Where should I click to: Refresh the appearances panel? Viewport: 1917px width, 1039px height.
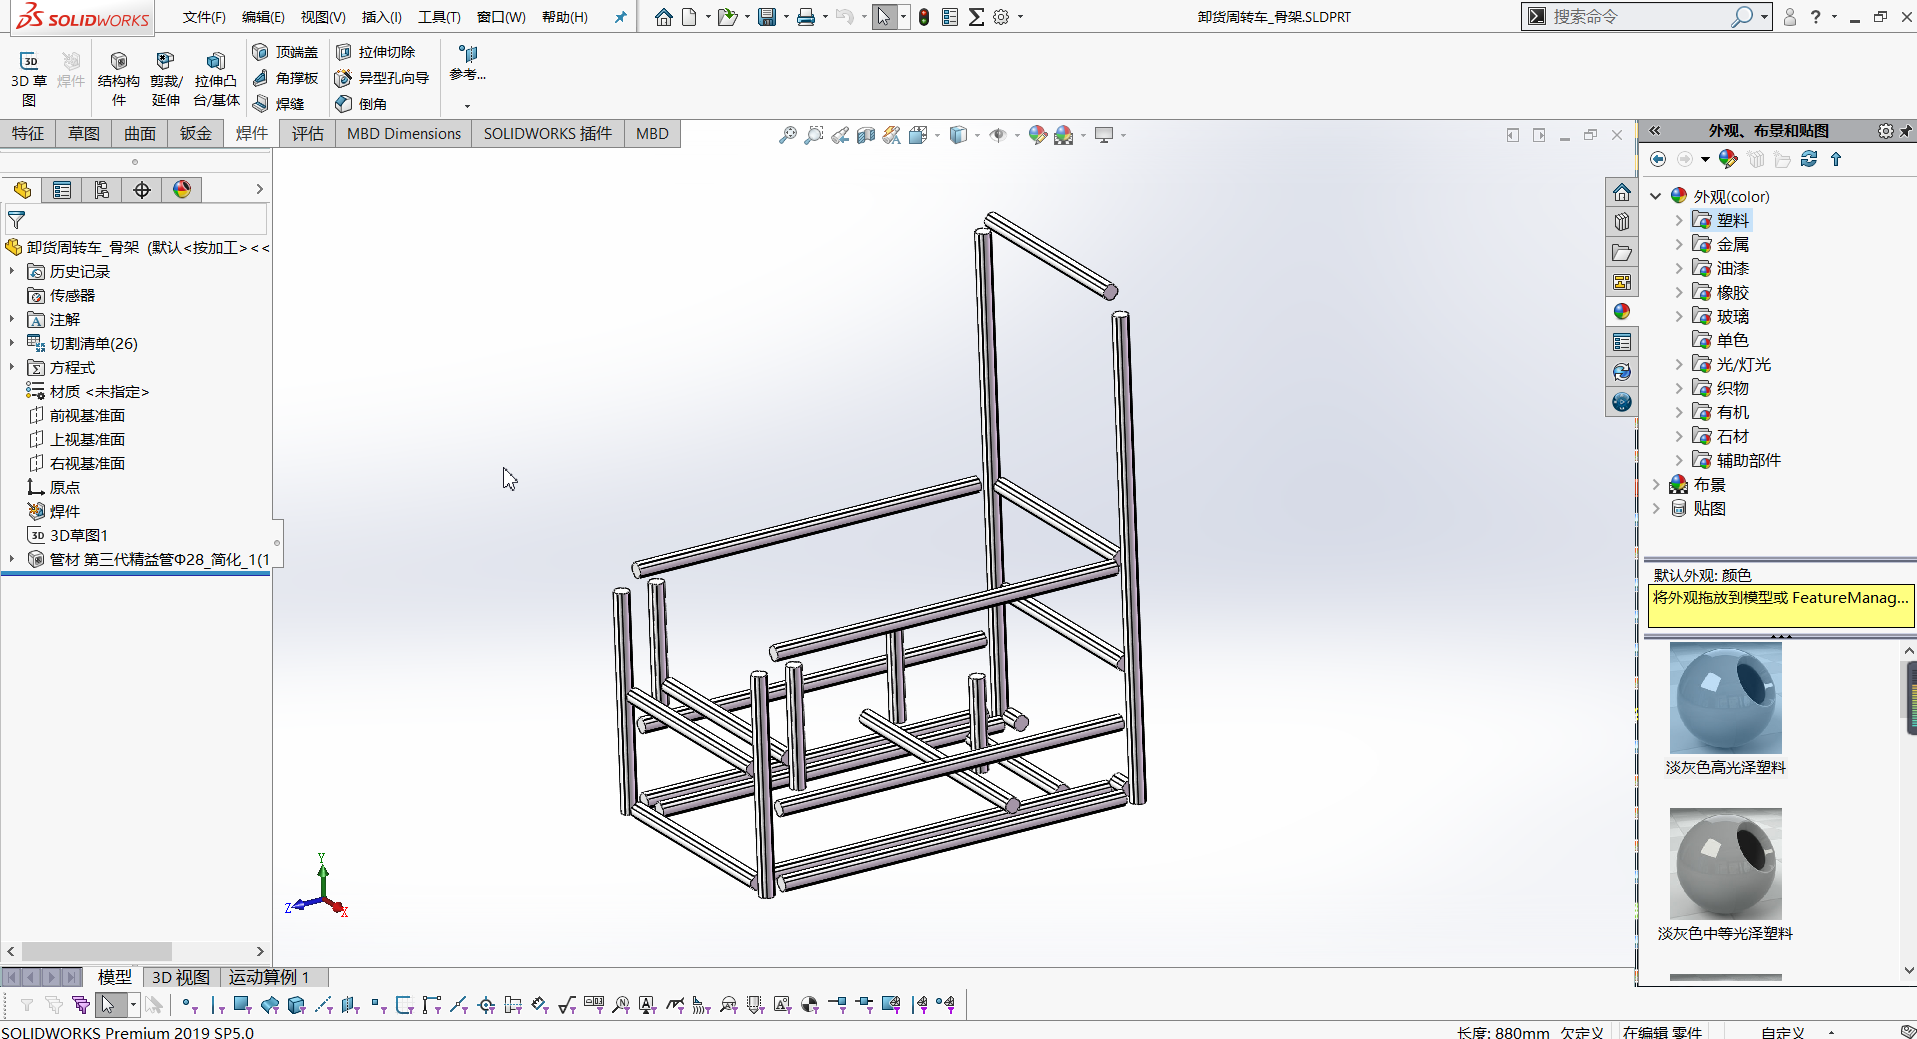click(1809, 159)
